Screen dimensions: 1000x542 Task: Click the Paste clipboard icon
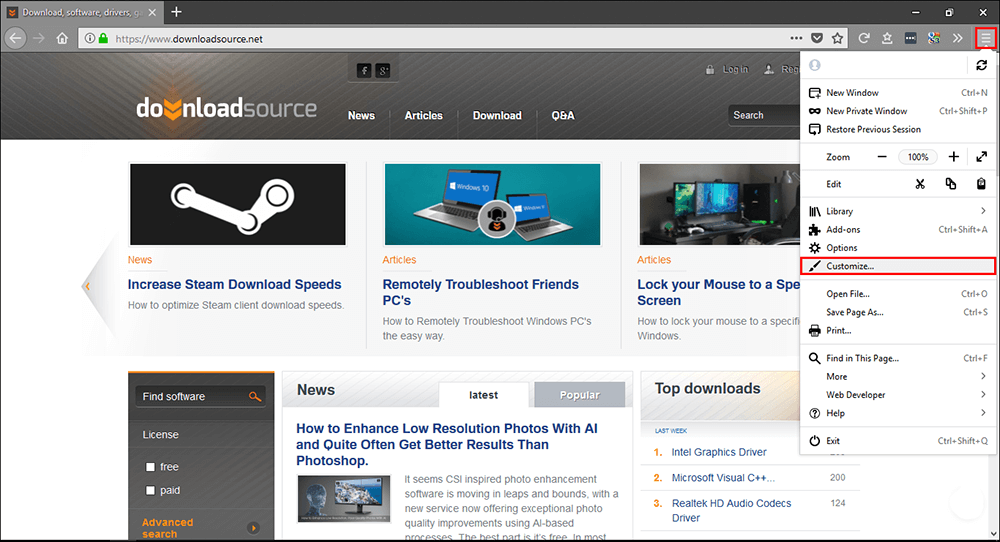click(x=981, y=184)
